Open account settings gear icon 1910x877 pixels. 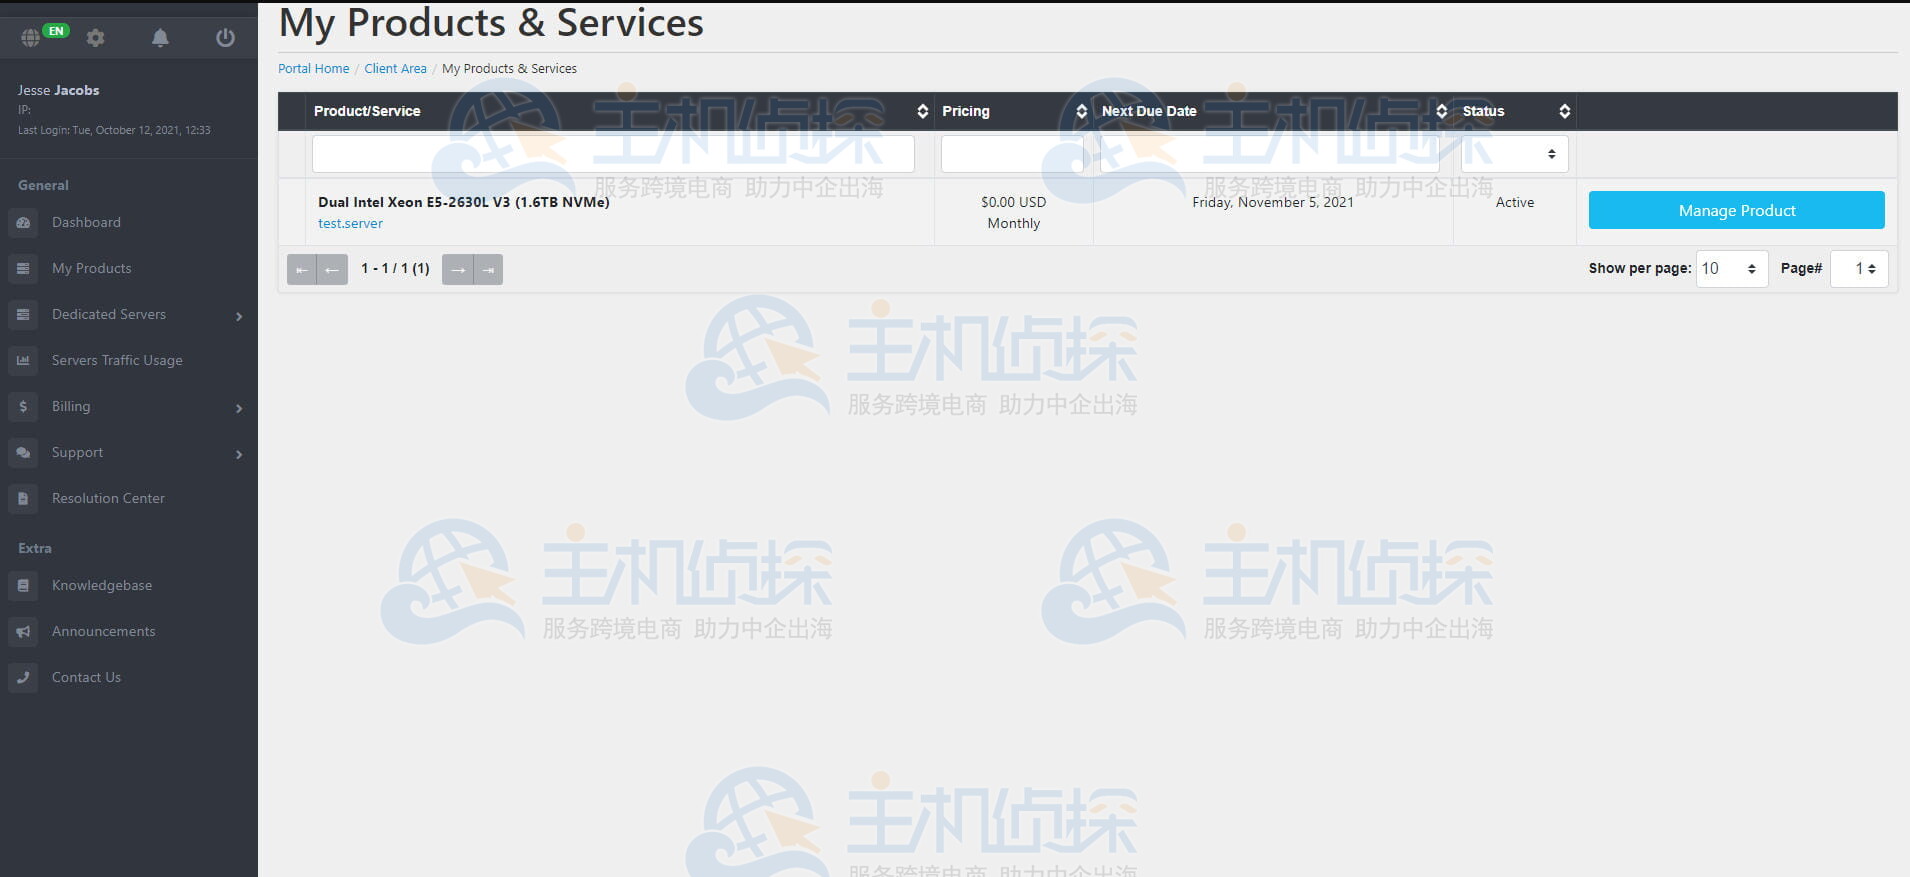(x=95, y=37)
